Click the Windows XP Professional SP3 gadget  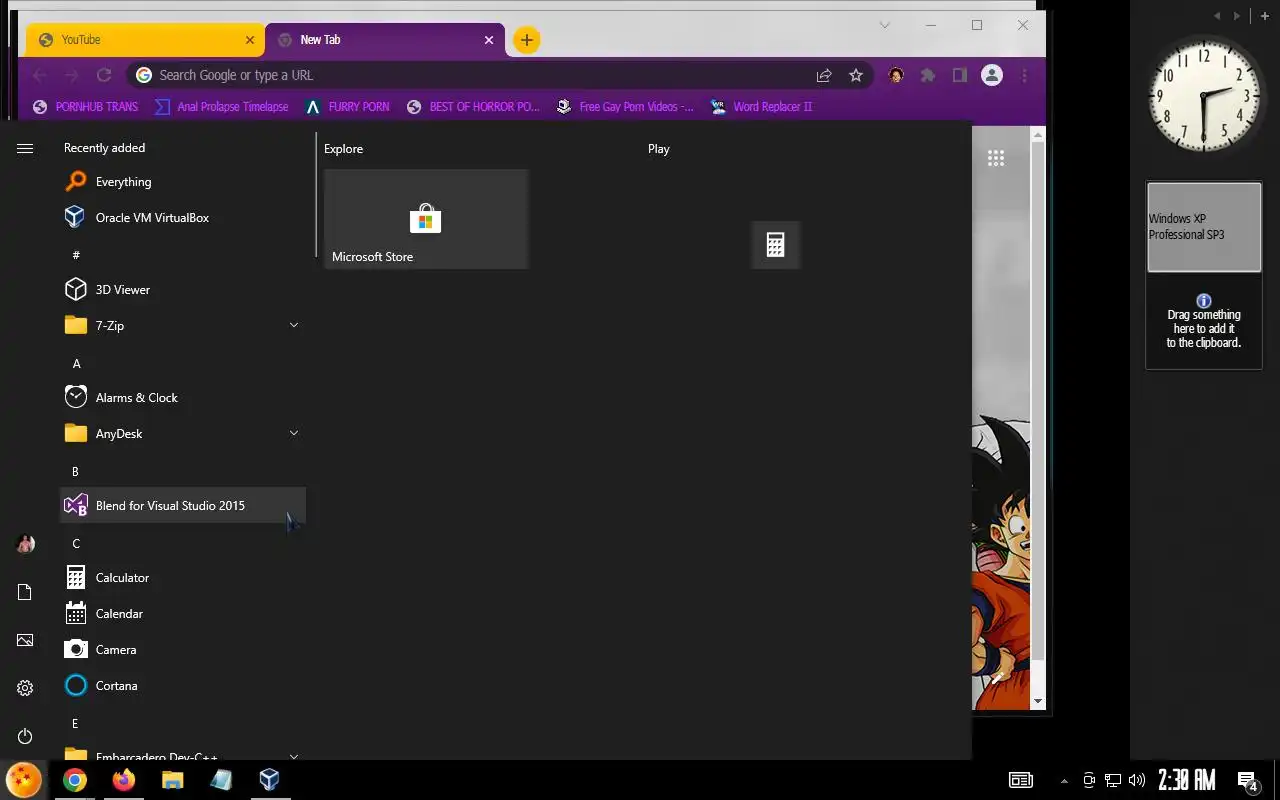[1204, 227]
